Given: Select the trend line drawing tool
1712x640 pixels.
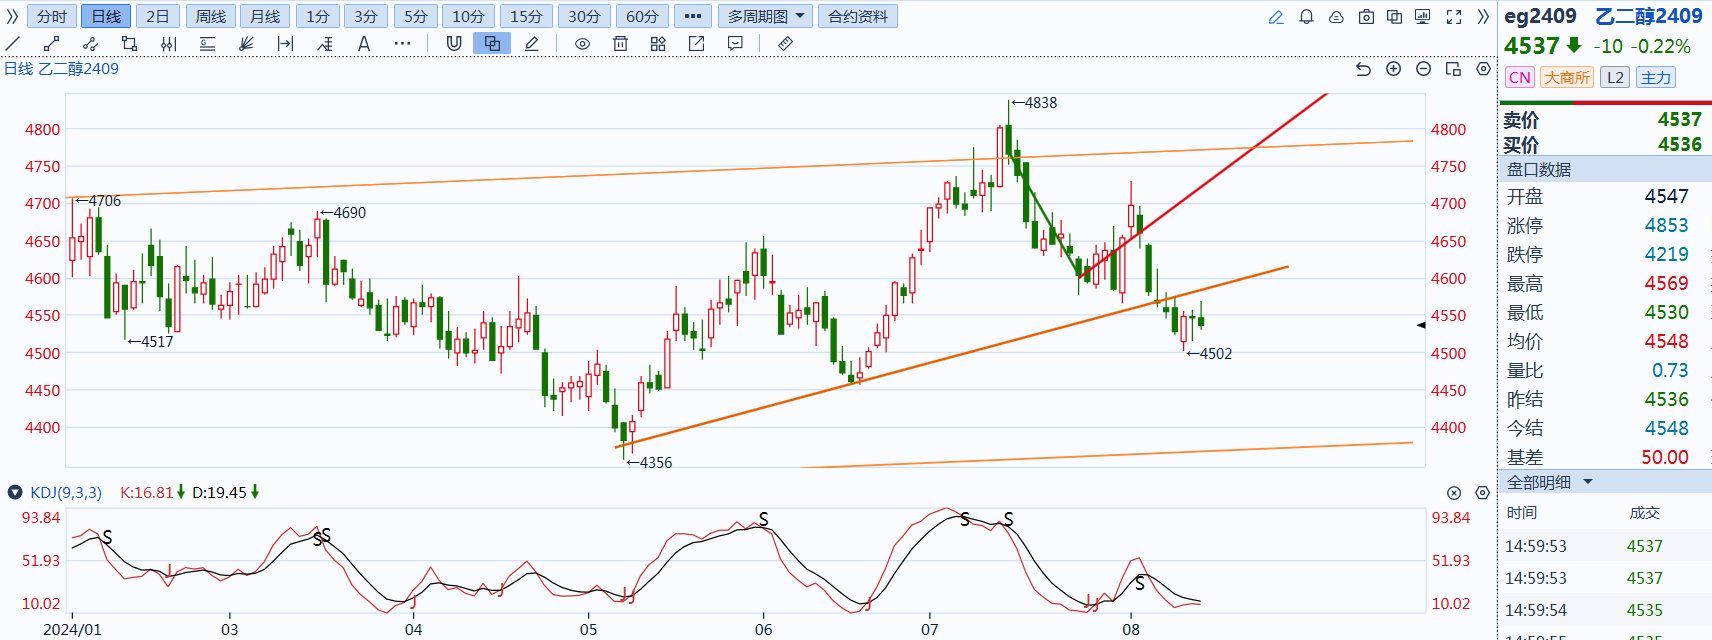Looking at the screenshot, I should [x=13, y=43].
